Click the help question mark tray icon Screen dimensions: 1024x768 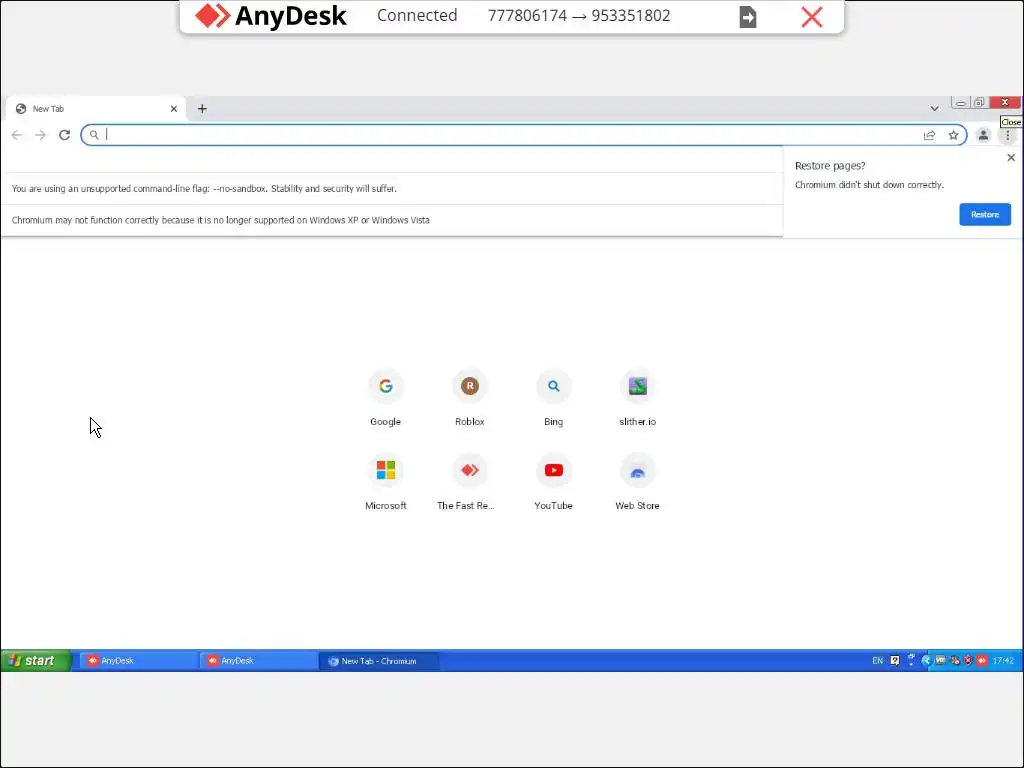point(895,660)
